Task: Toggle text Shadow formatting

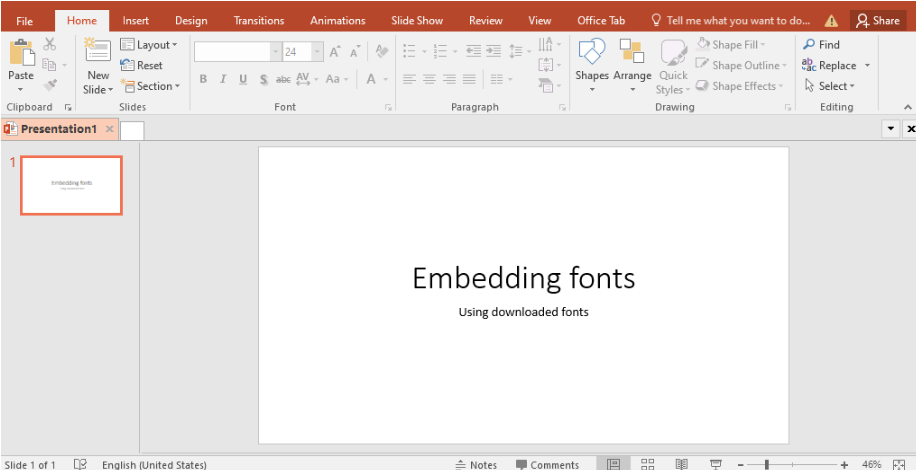Action: click(x=263, y=79)
